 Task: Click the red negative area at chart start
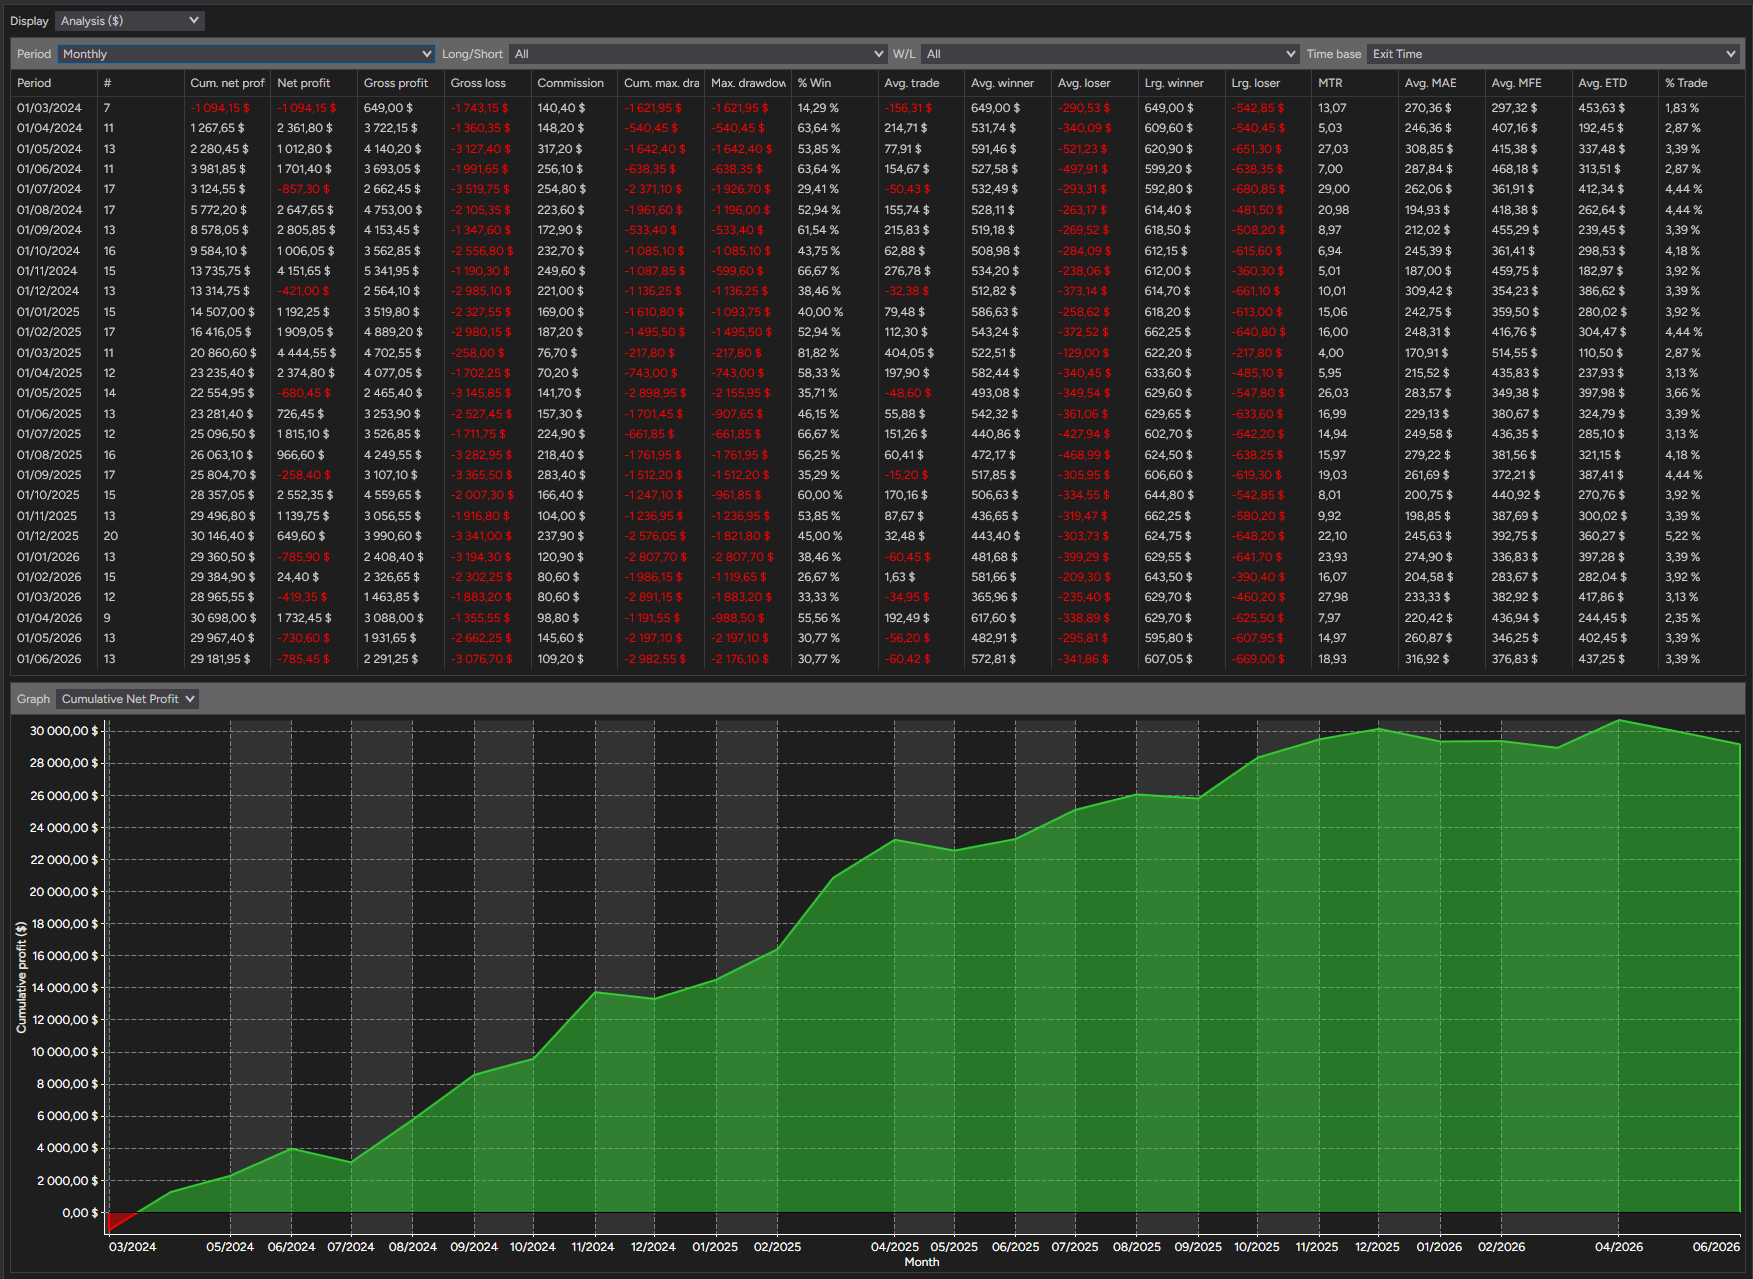(117, 1220)
